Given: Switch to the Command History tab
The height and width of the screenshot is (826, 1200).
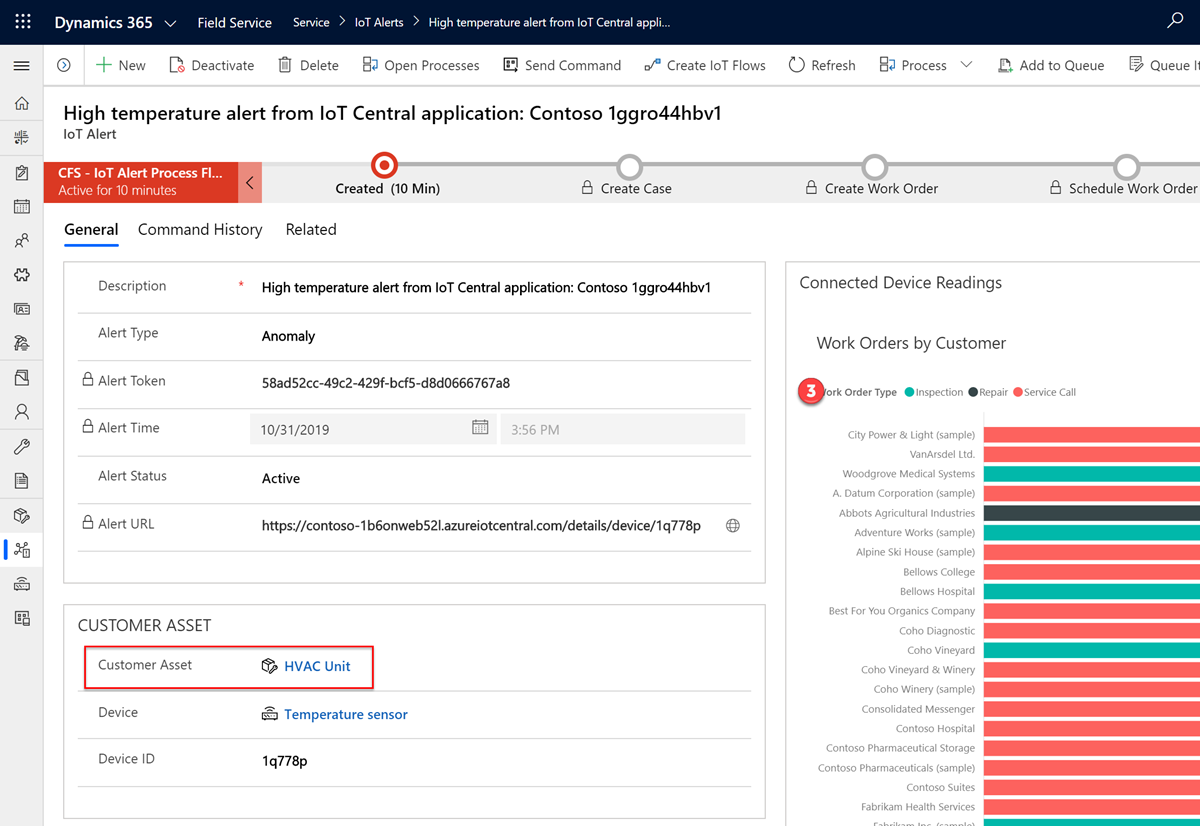Looking at the screenshot, I should tap(200, 230).
